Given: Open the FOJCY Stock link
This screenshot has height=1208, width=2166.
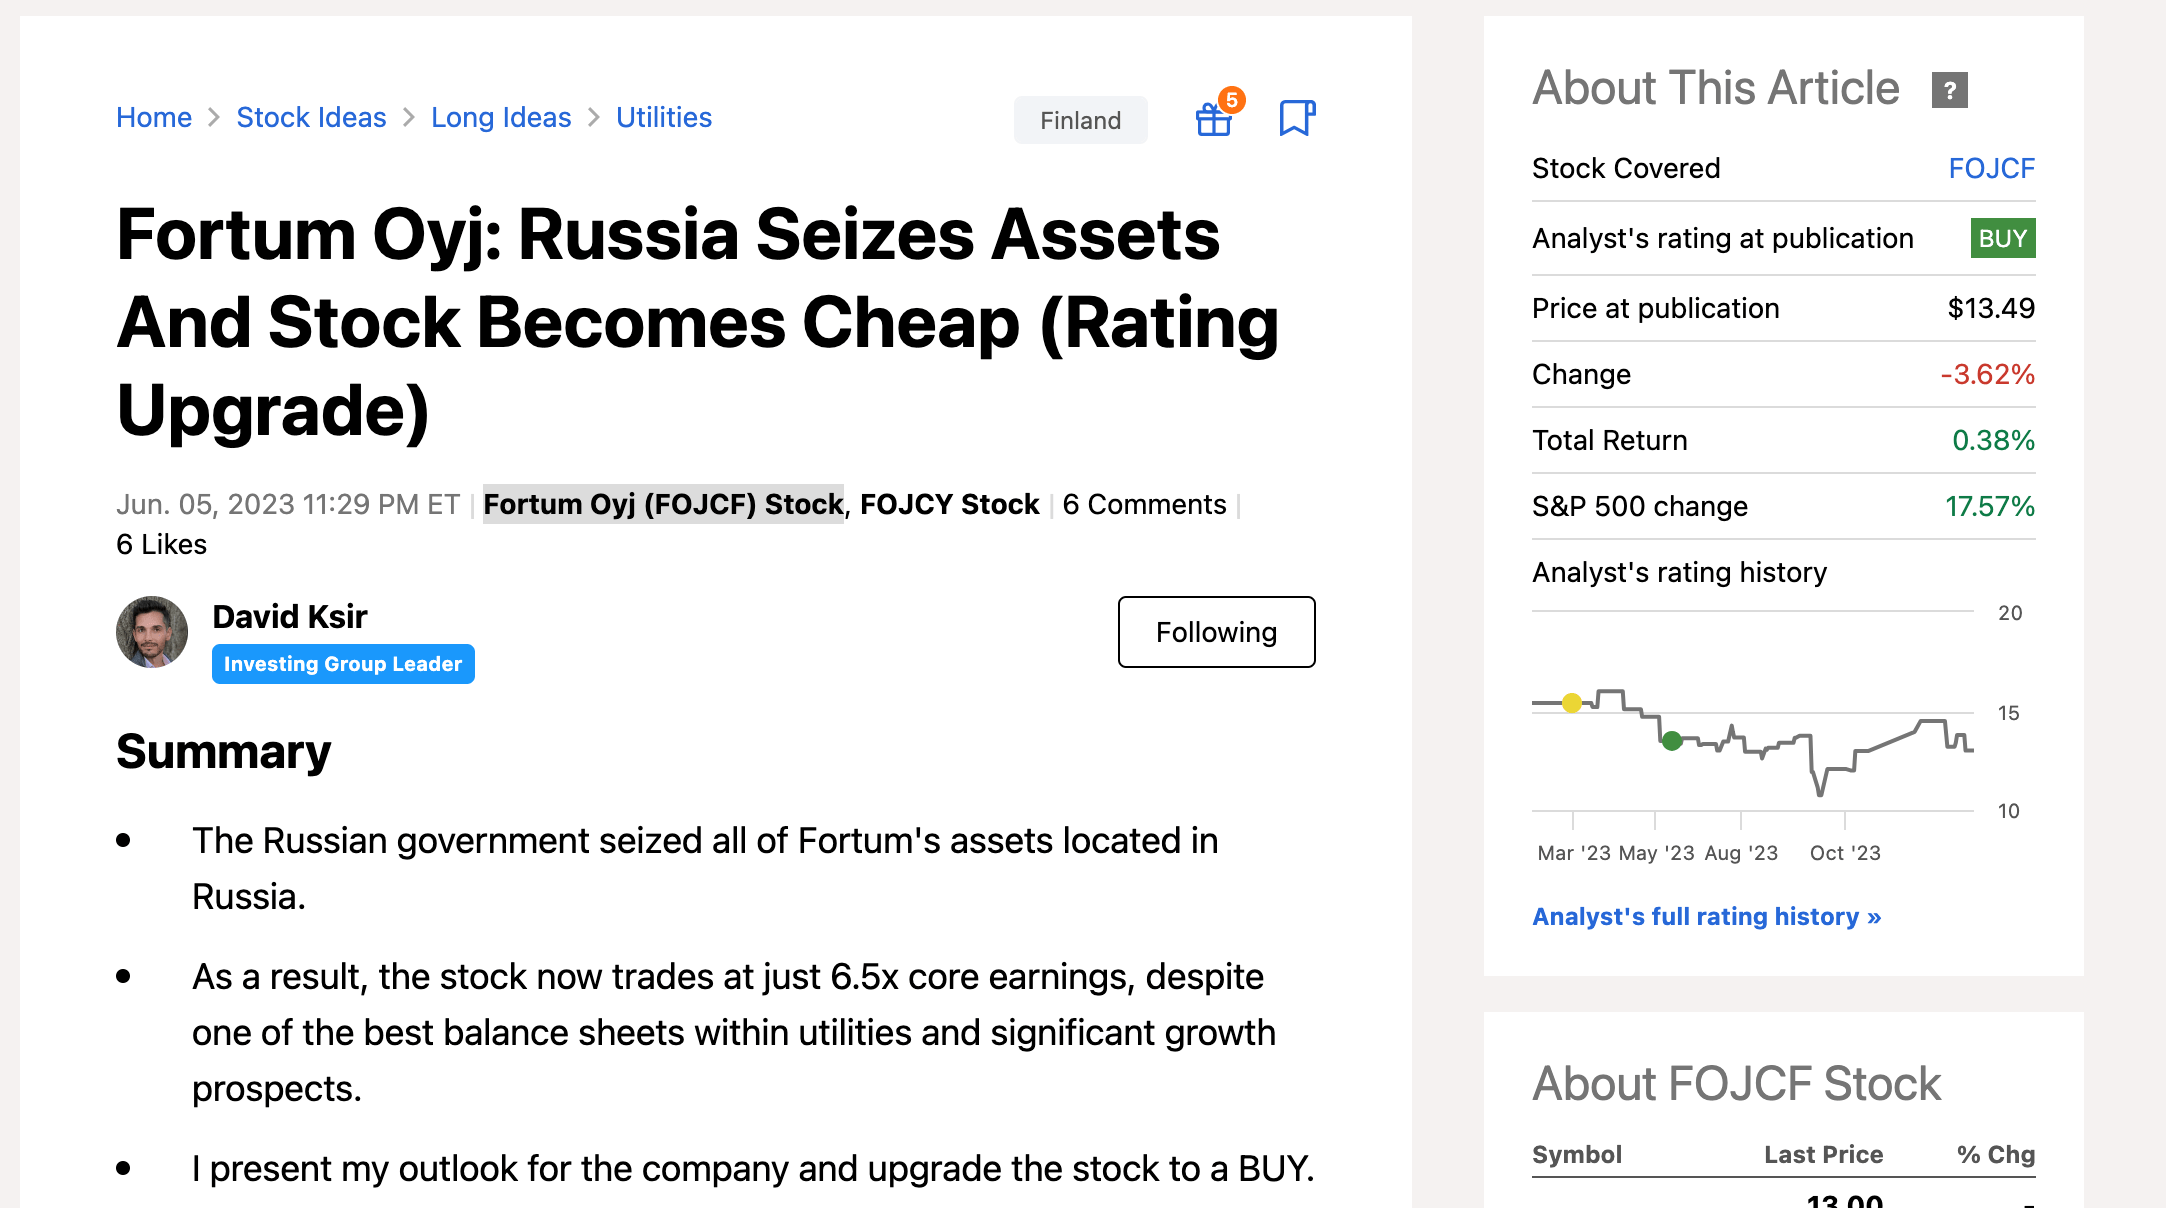Looking at the screenshot, I should [949, 504].
